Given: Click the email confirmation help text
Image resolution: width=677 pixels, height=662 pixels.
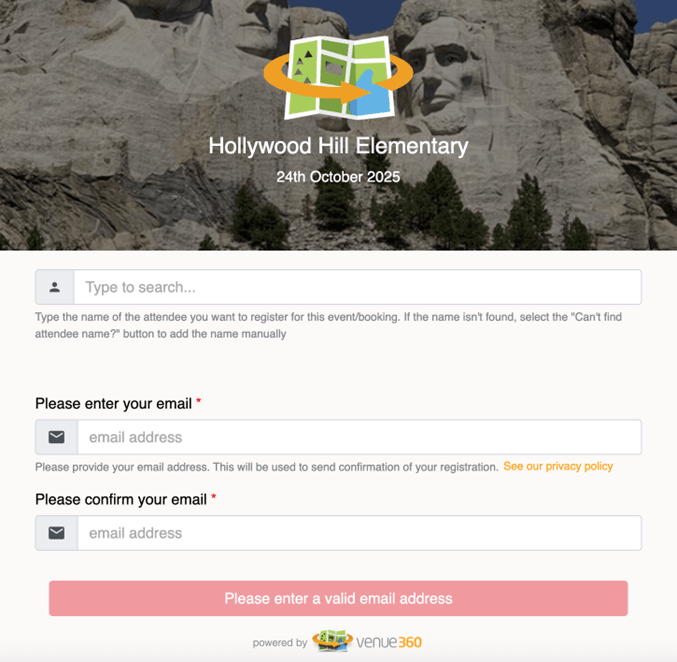Looking at the screenshot, I should (x=267, y=467).
